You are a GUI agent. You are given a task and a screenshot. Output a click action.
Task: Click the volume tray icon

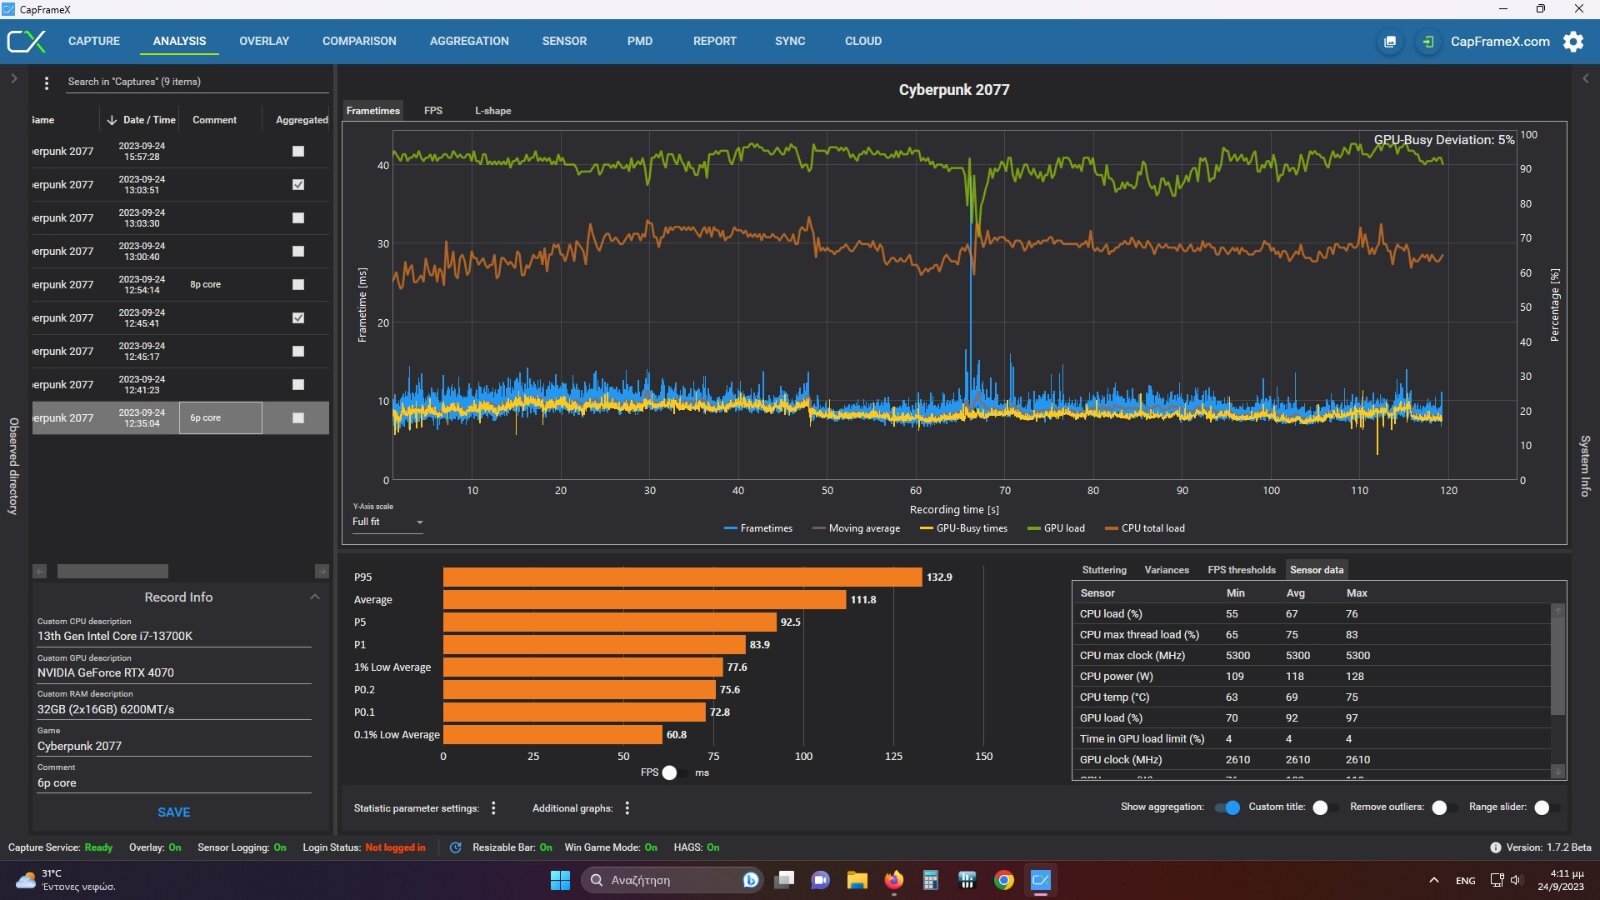1516,880
